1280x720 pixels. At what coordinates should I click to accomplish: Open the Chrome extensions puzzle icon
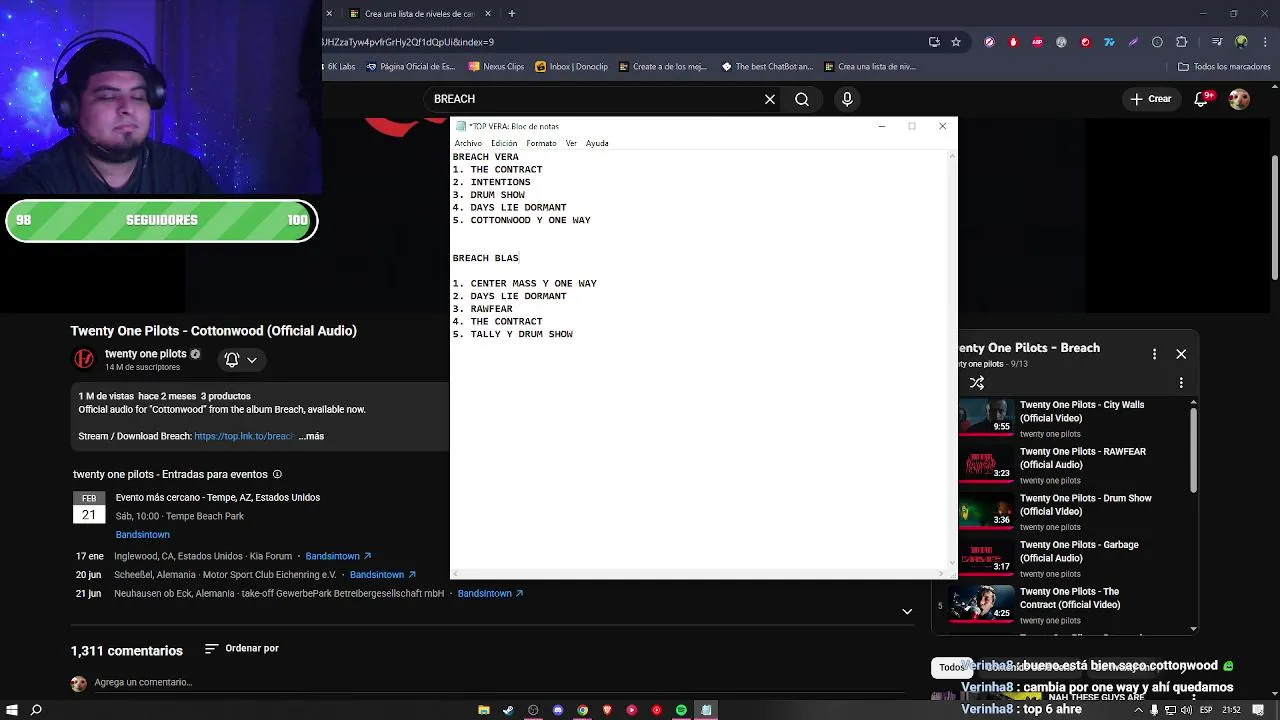[1181, 42]
